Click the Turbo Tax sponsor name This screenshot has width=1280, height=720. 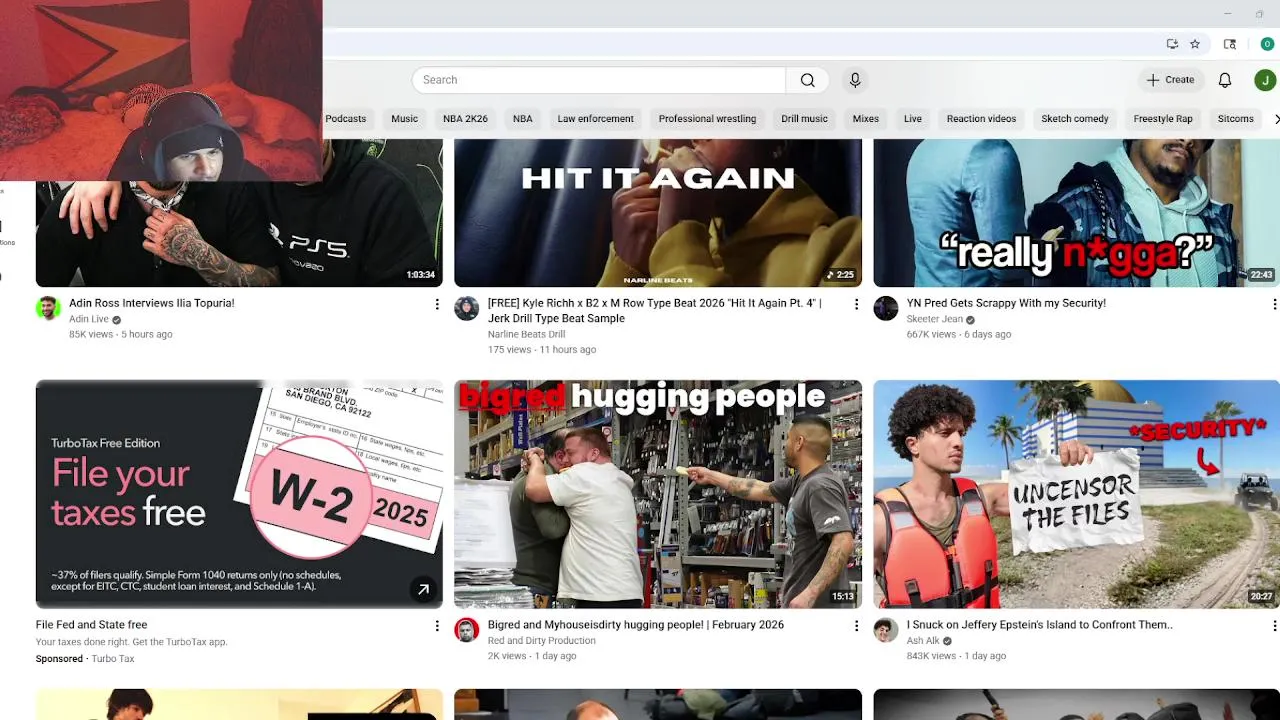(x=112, y=659)
